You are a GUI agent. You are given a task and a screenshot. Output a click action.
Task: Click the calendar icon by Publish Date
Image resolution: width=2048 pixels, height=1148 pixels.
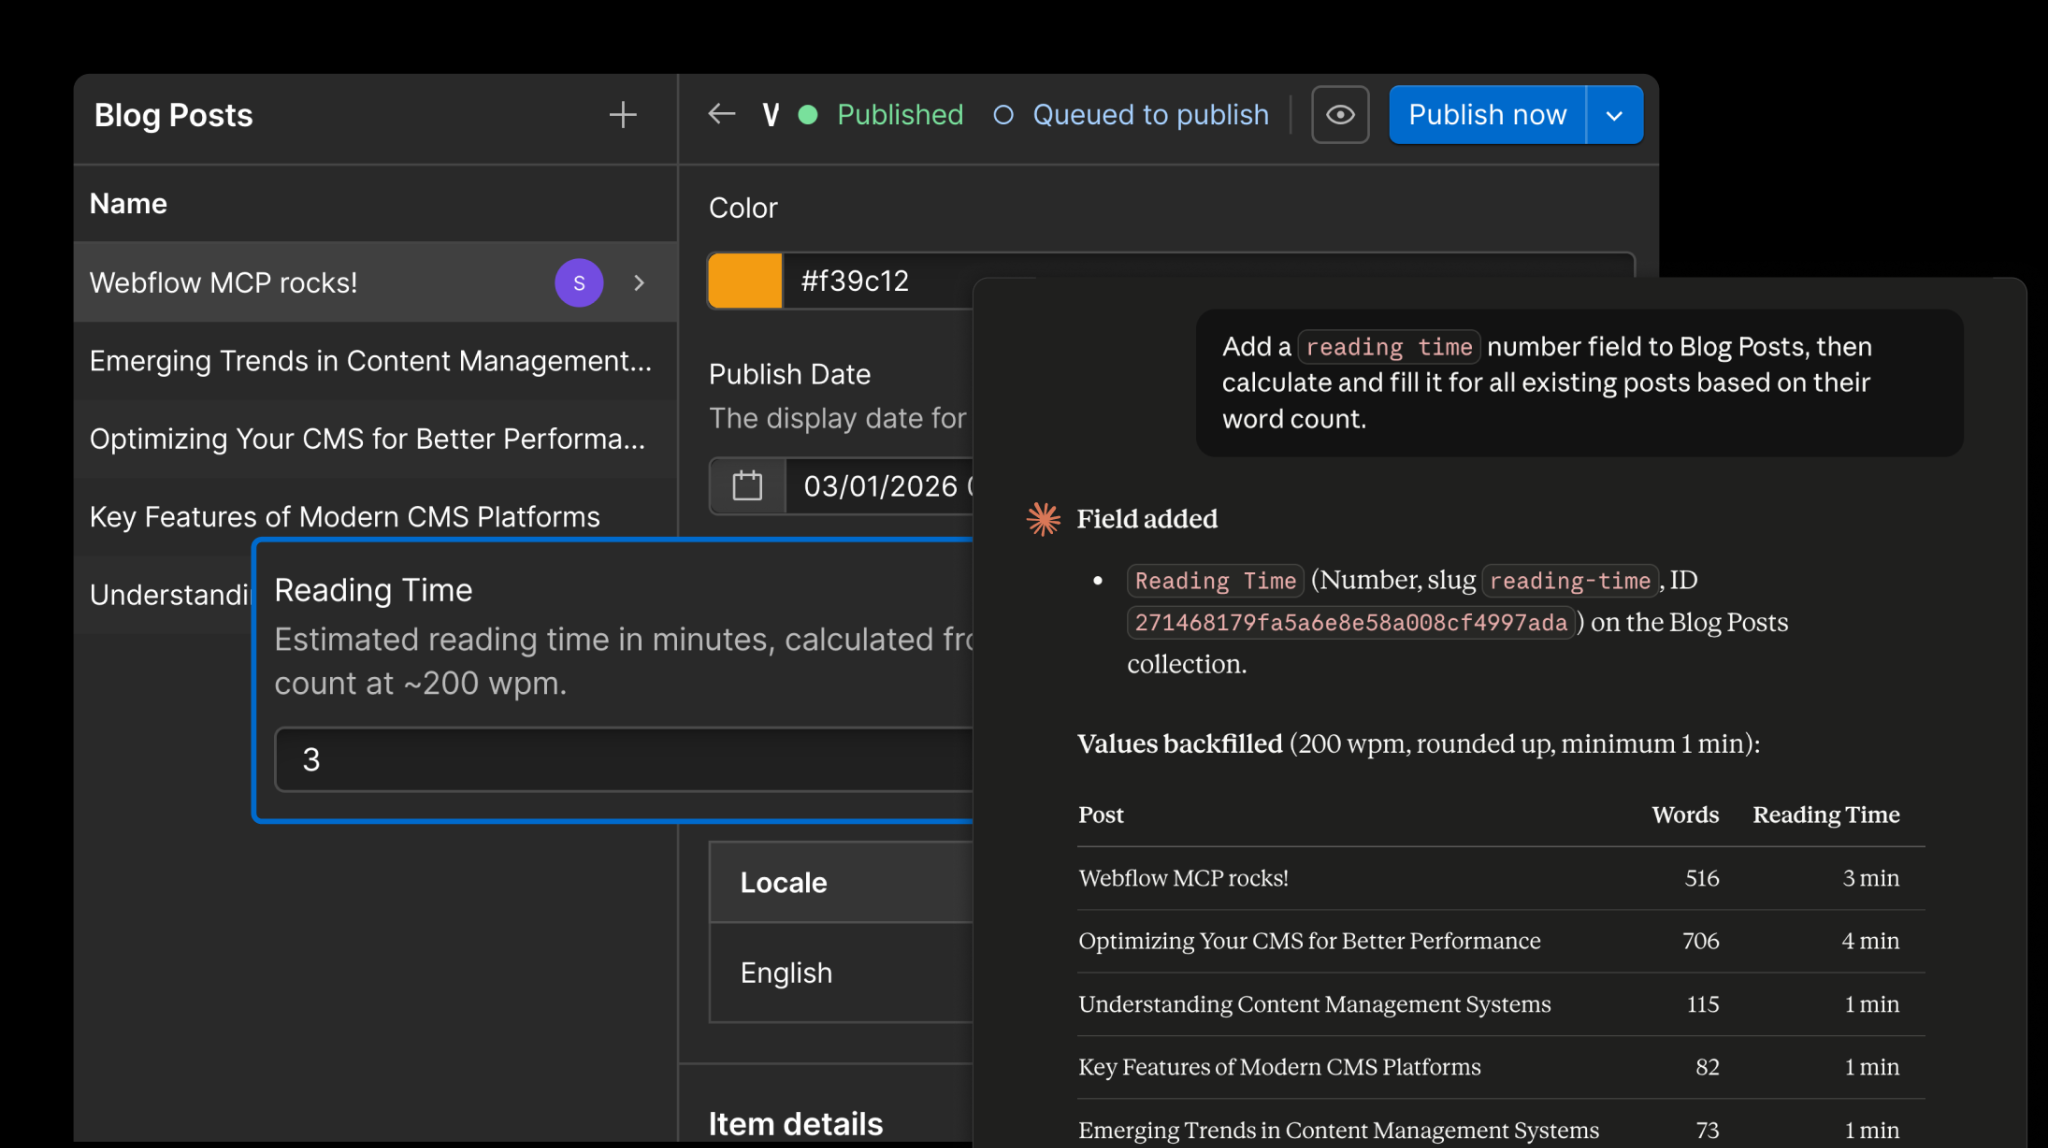pyautogui.click(x=747, y=486)
